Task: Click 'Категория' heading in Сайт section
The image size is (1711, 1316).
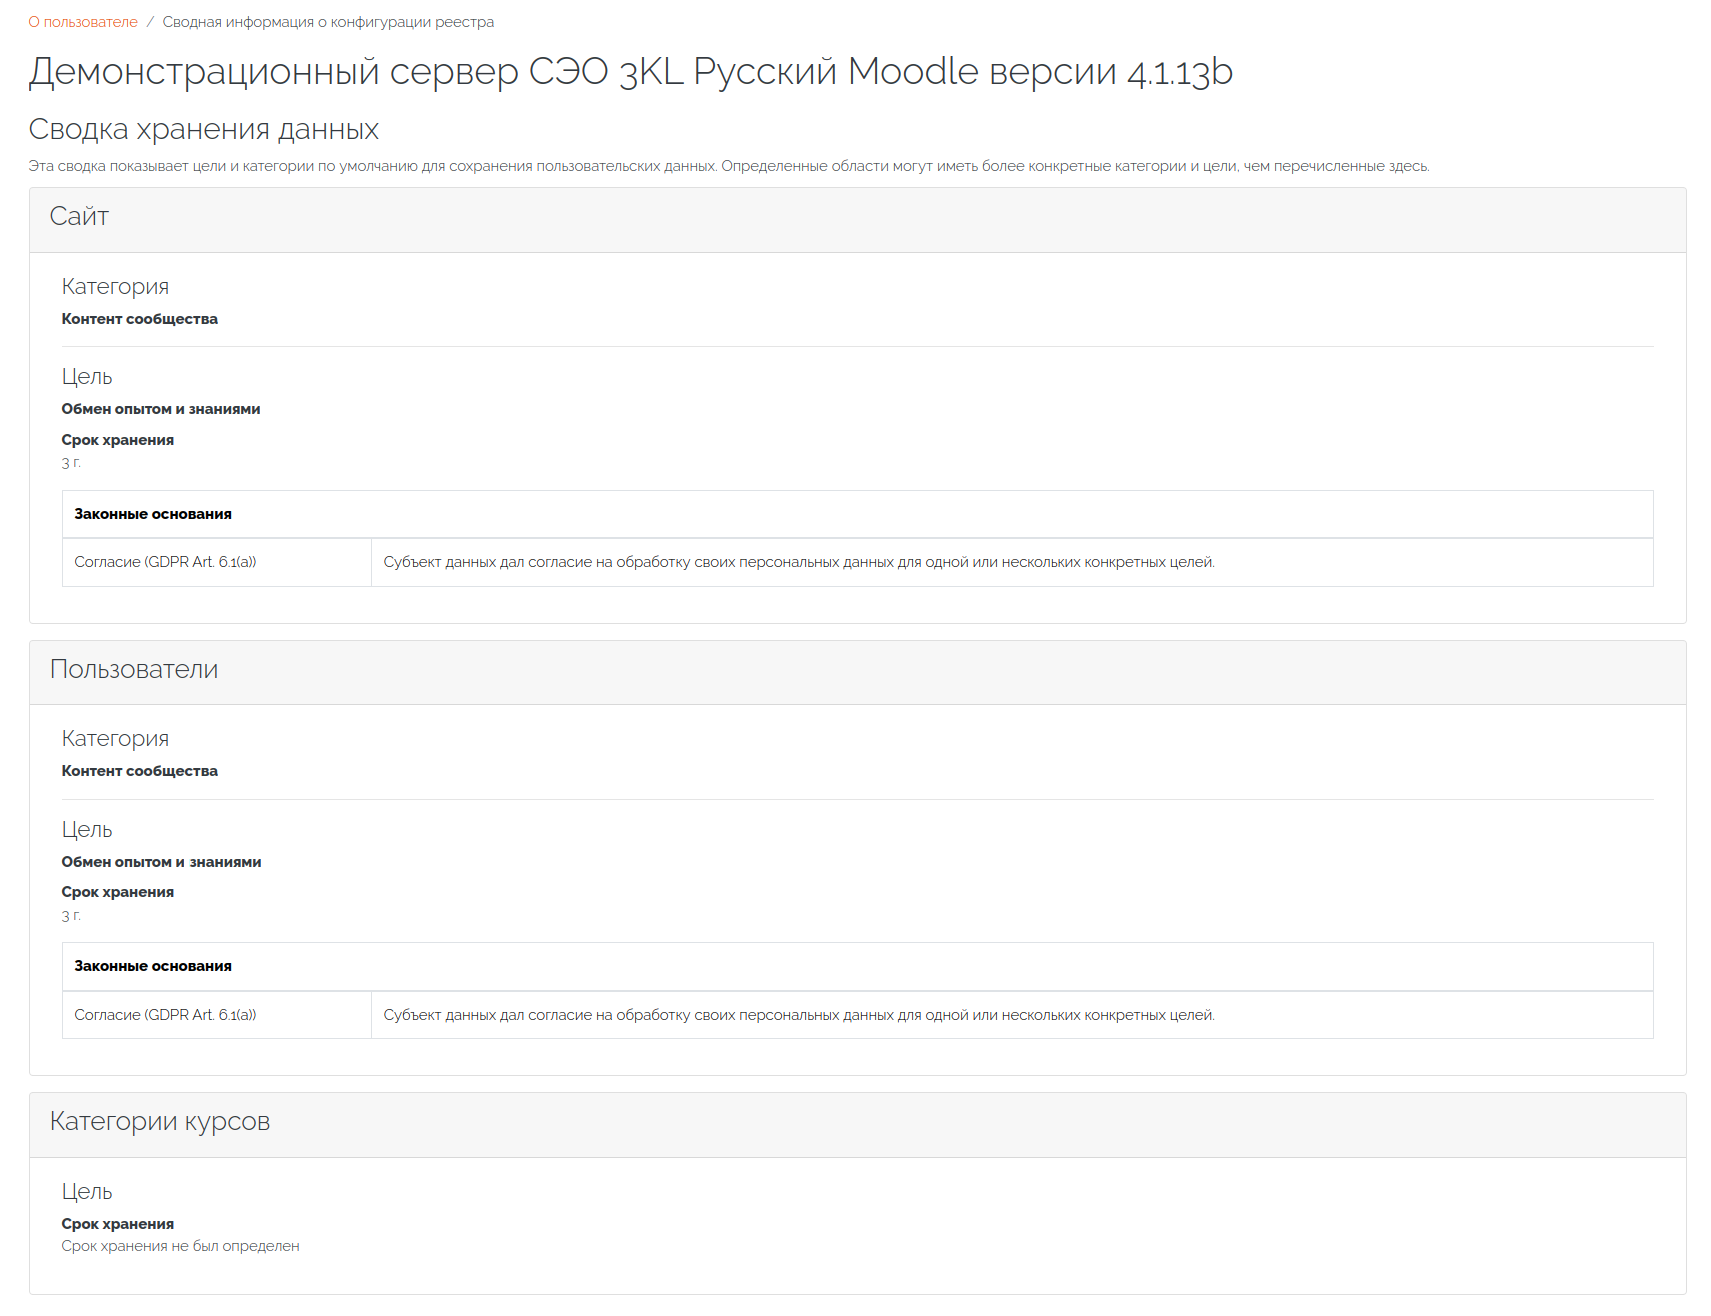Action: (x=115, y=287)
